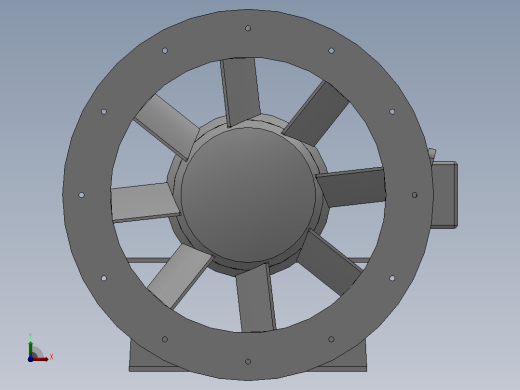Select the junction box on the right side

click(x=444, y=195)
